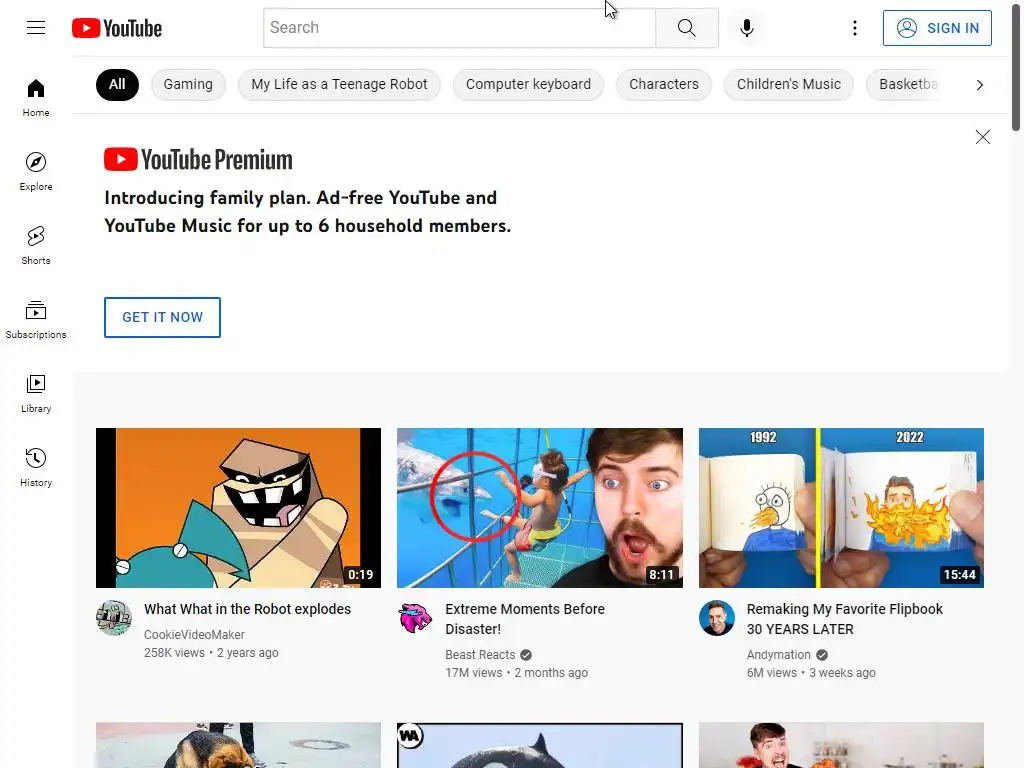Open 'What What in the Robot explodes' title
The image size is (1024, 768).
tap(248, 609)
